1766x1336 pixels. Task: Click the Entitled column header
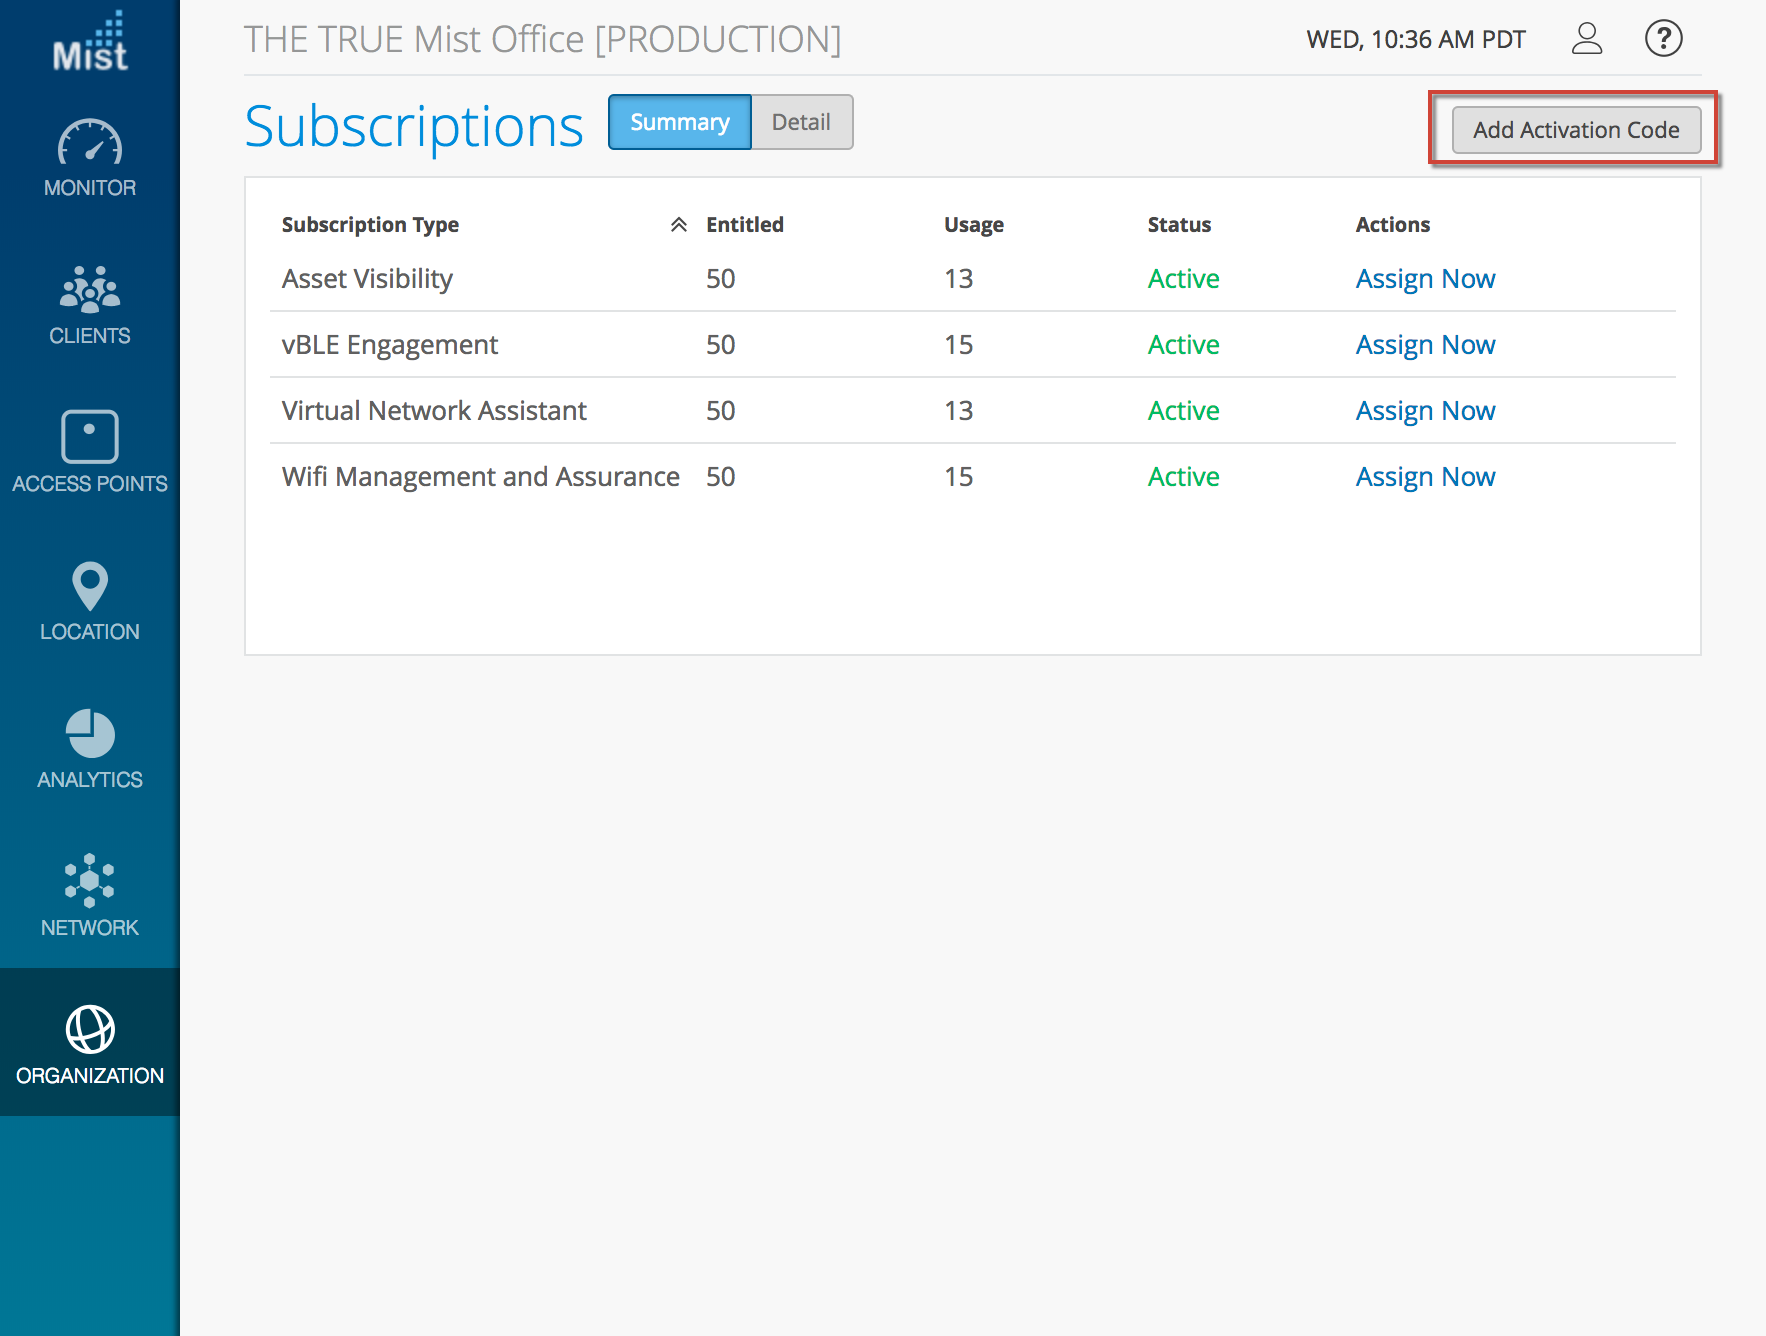pyautogui.click(x=745, y=225)
